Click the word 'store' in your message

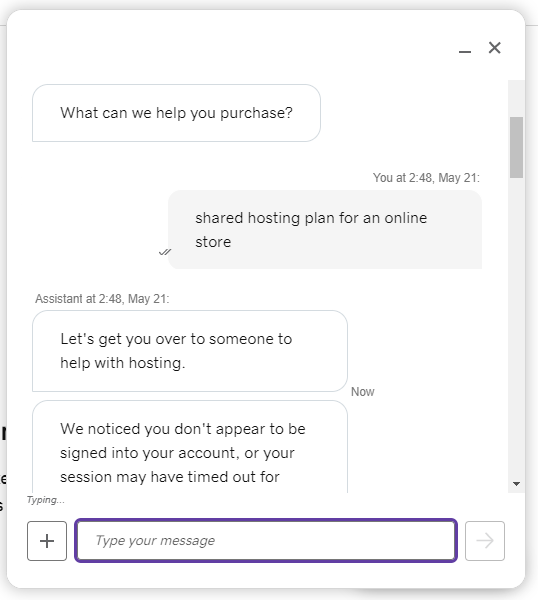click(213, 242)
